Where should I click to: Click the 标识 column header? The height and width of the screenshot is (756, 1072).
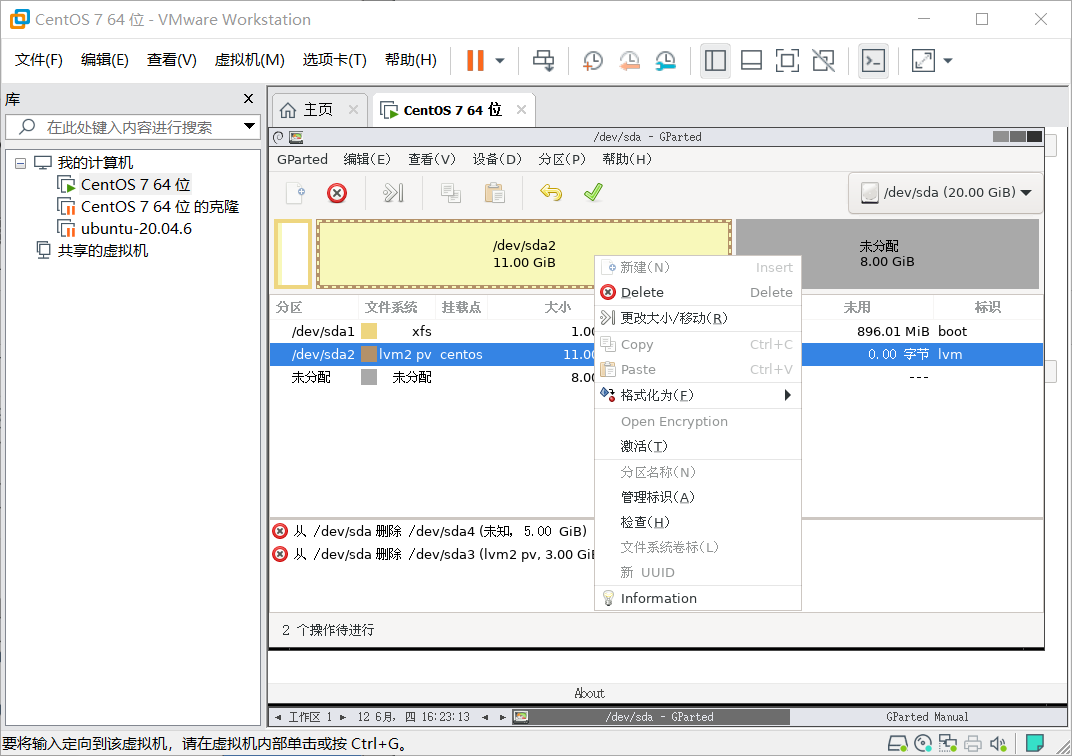click(988, 308)
